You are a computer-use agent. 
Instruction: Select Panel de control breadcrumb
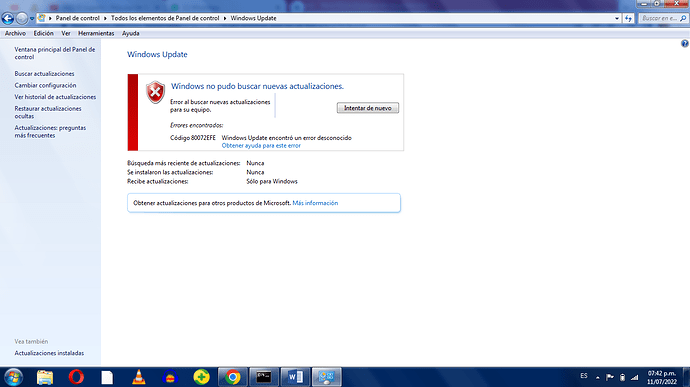(77, 18)
